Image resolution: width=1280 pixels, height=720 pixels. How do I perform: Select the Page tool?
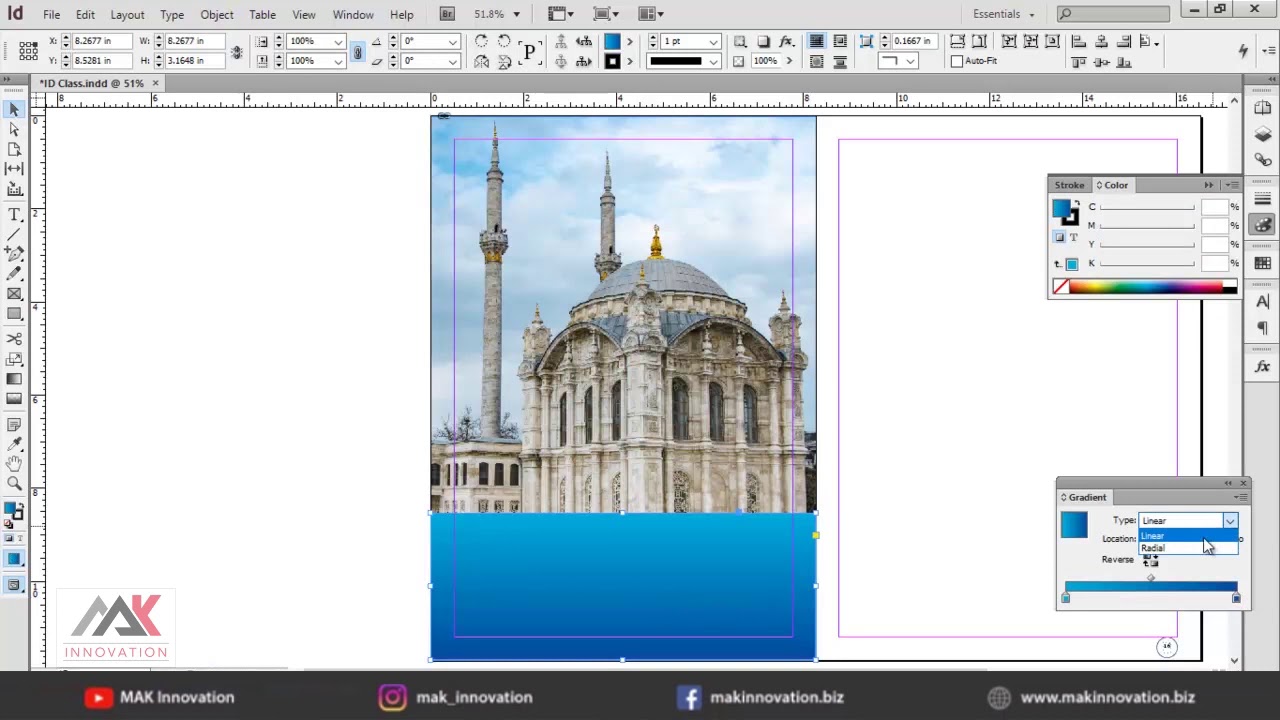pyautogui.click(x=14, y=149)
